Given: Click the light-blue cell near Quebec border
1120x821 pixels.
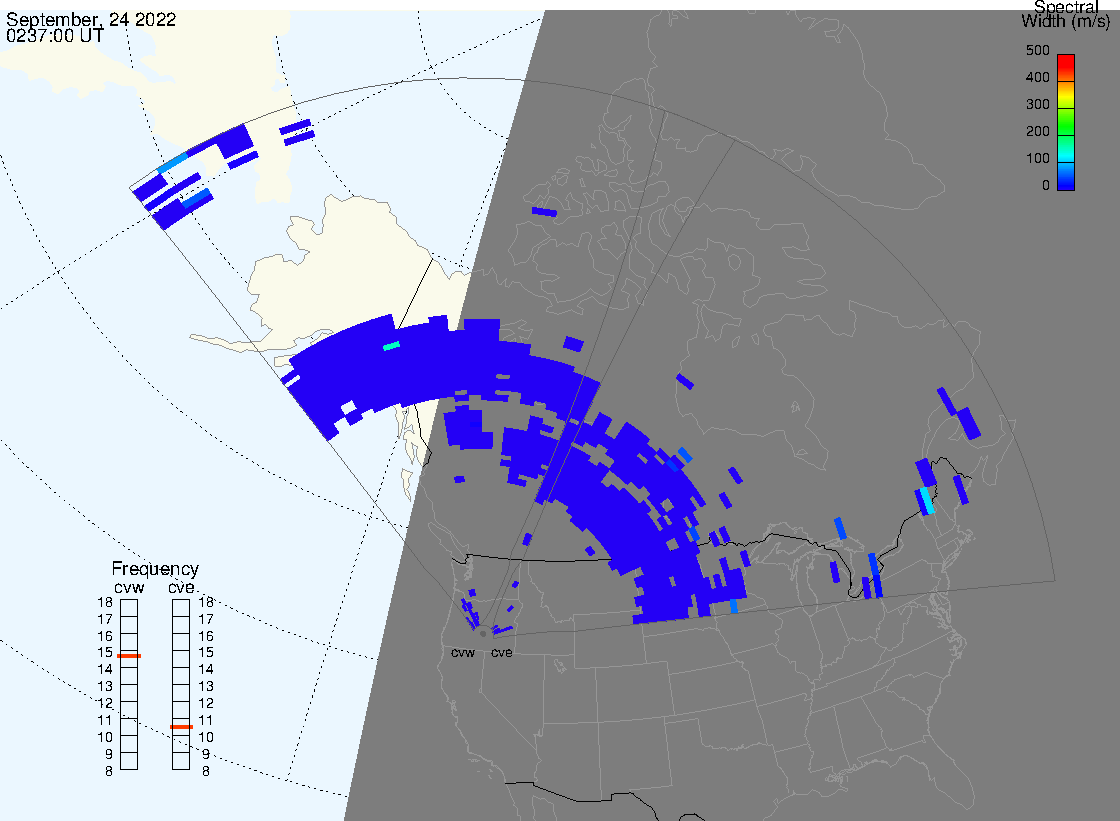Looking at the screenshot, I should 927,500.
